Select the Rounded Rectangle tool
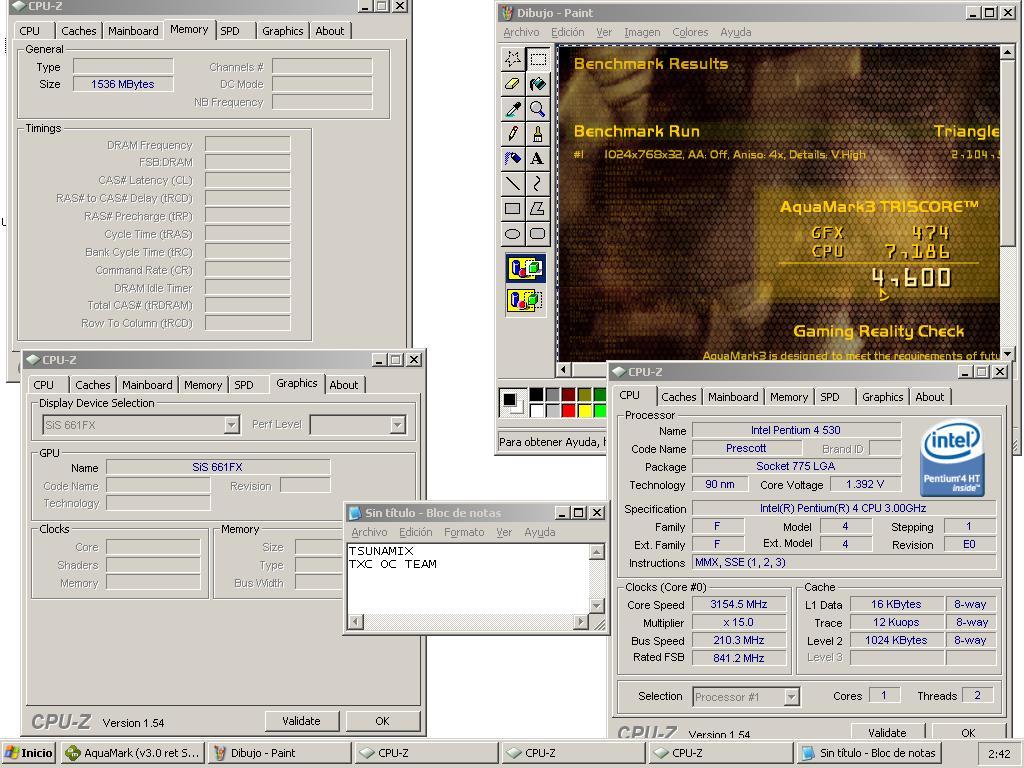Screen dimensions: 1024x768 pos(537,233)
